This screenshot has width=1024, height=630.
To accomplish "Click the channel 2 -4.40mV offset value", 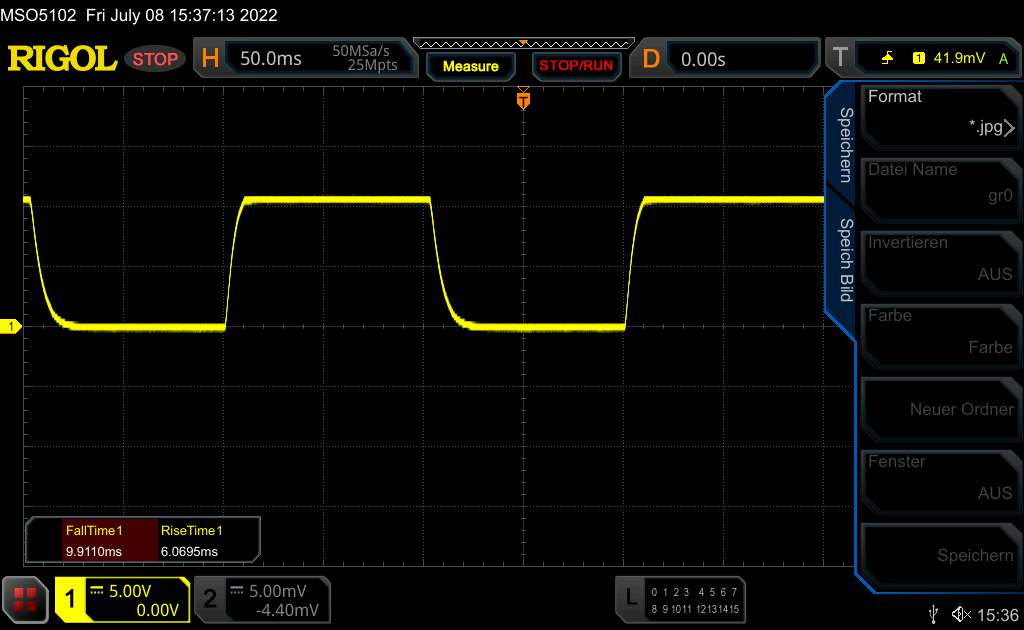I will 287,610.
